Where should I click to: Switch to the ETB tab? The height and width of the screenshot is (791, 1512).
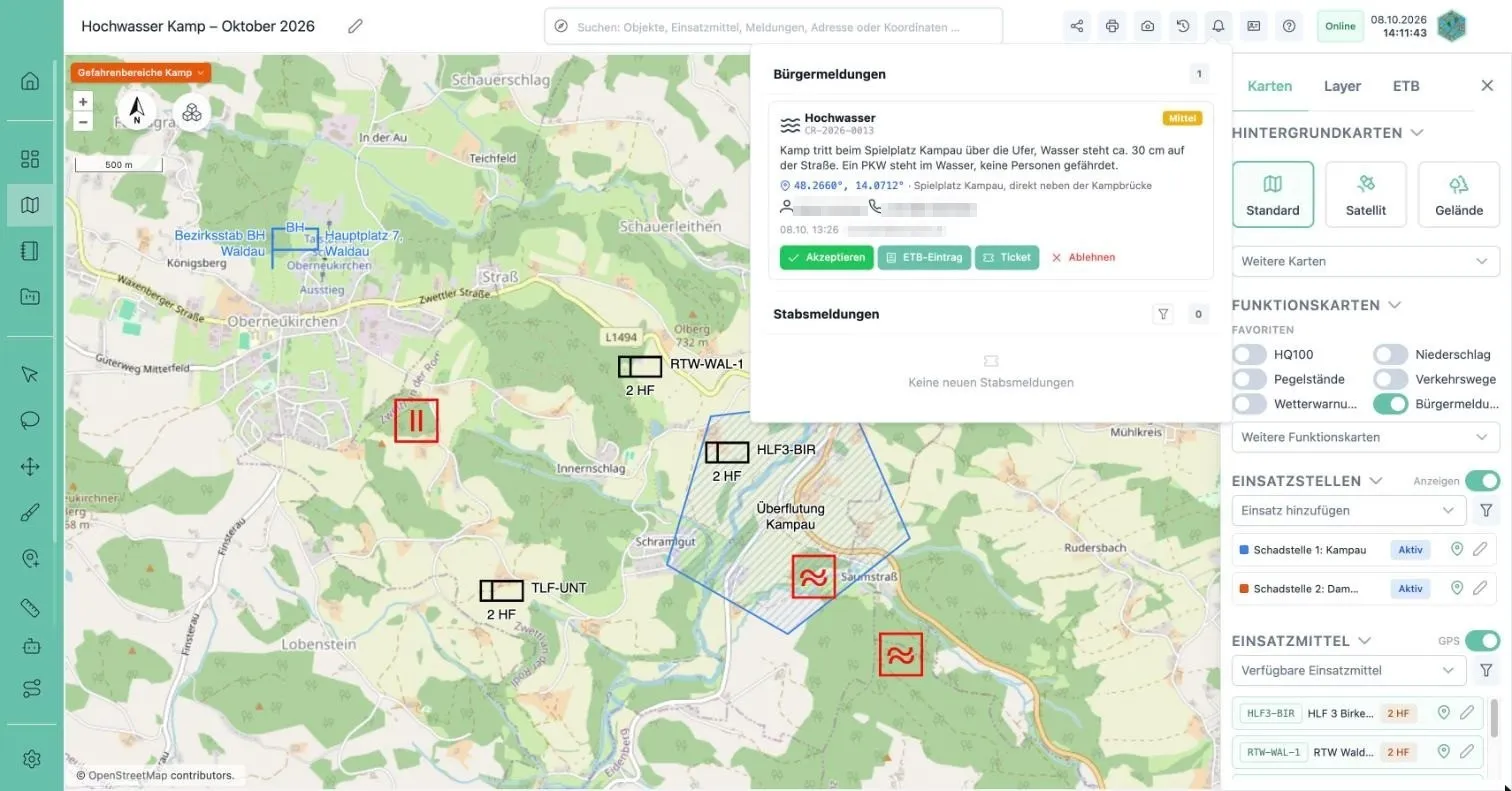(1406, 86)
